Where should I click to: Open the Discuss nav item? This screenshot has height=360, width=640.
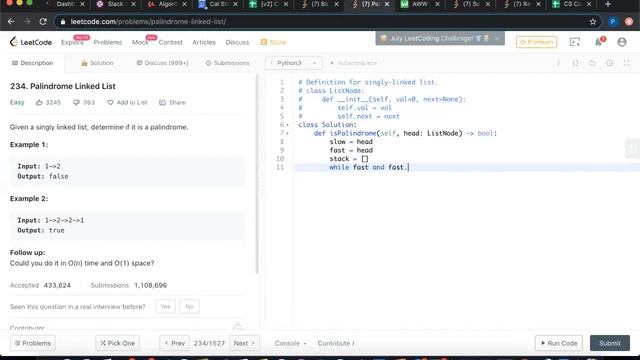click(237, 42)
